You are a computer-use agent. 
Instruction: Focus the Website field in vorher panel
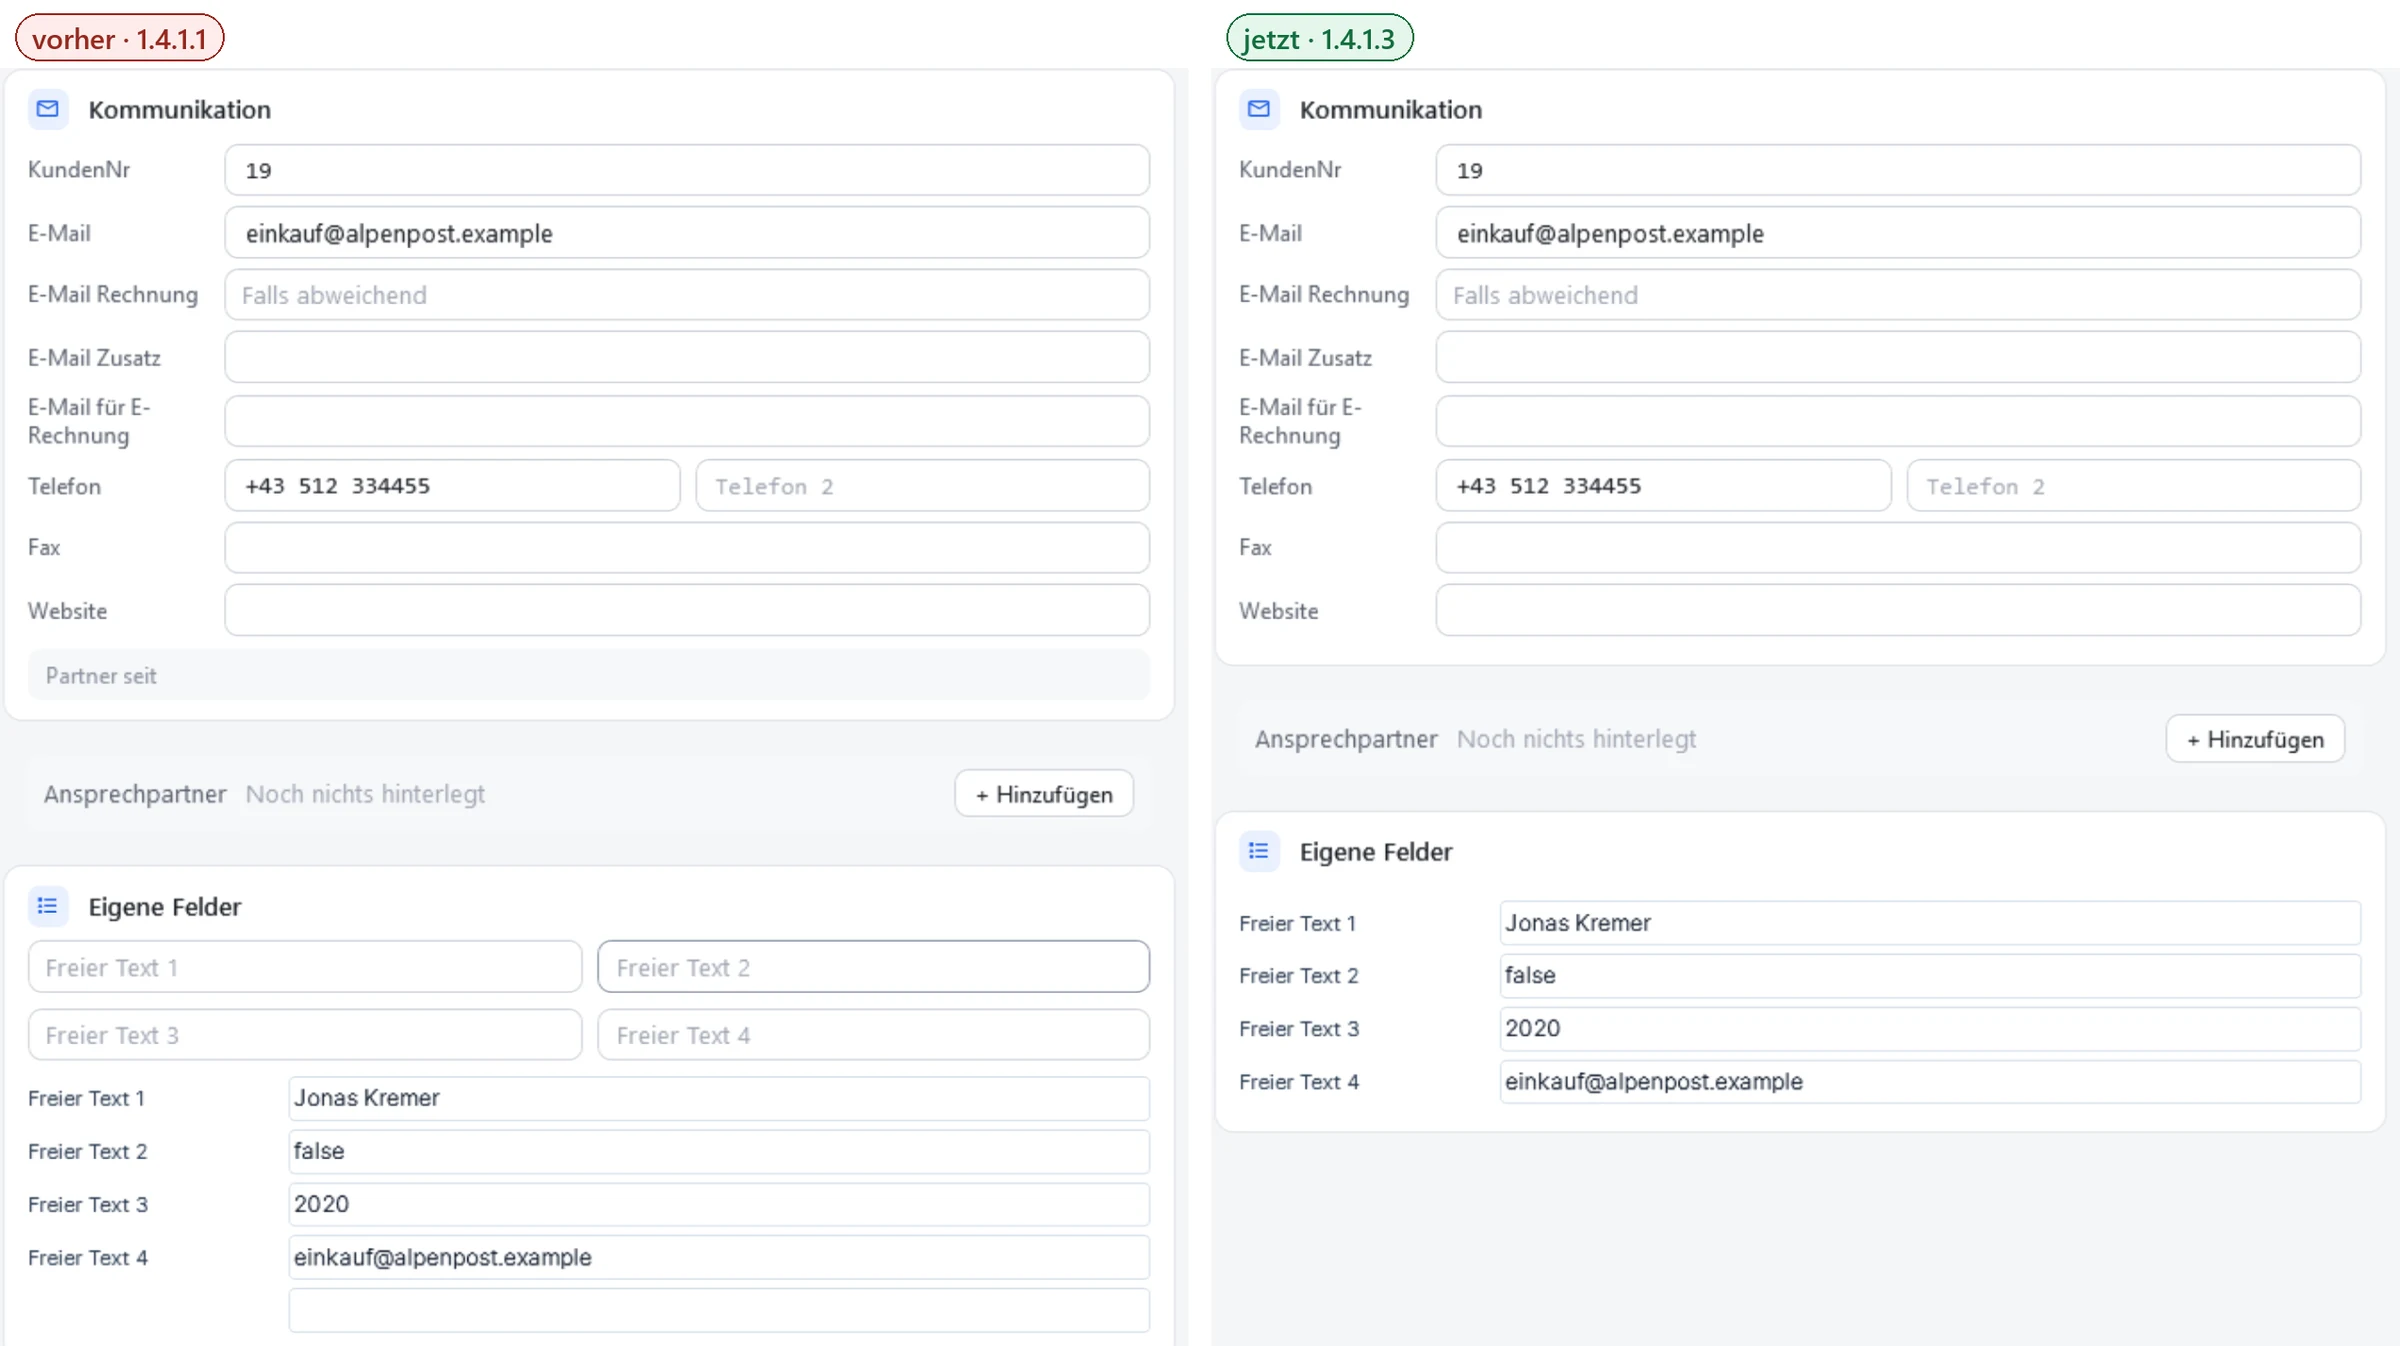click(x=687, y=610)
